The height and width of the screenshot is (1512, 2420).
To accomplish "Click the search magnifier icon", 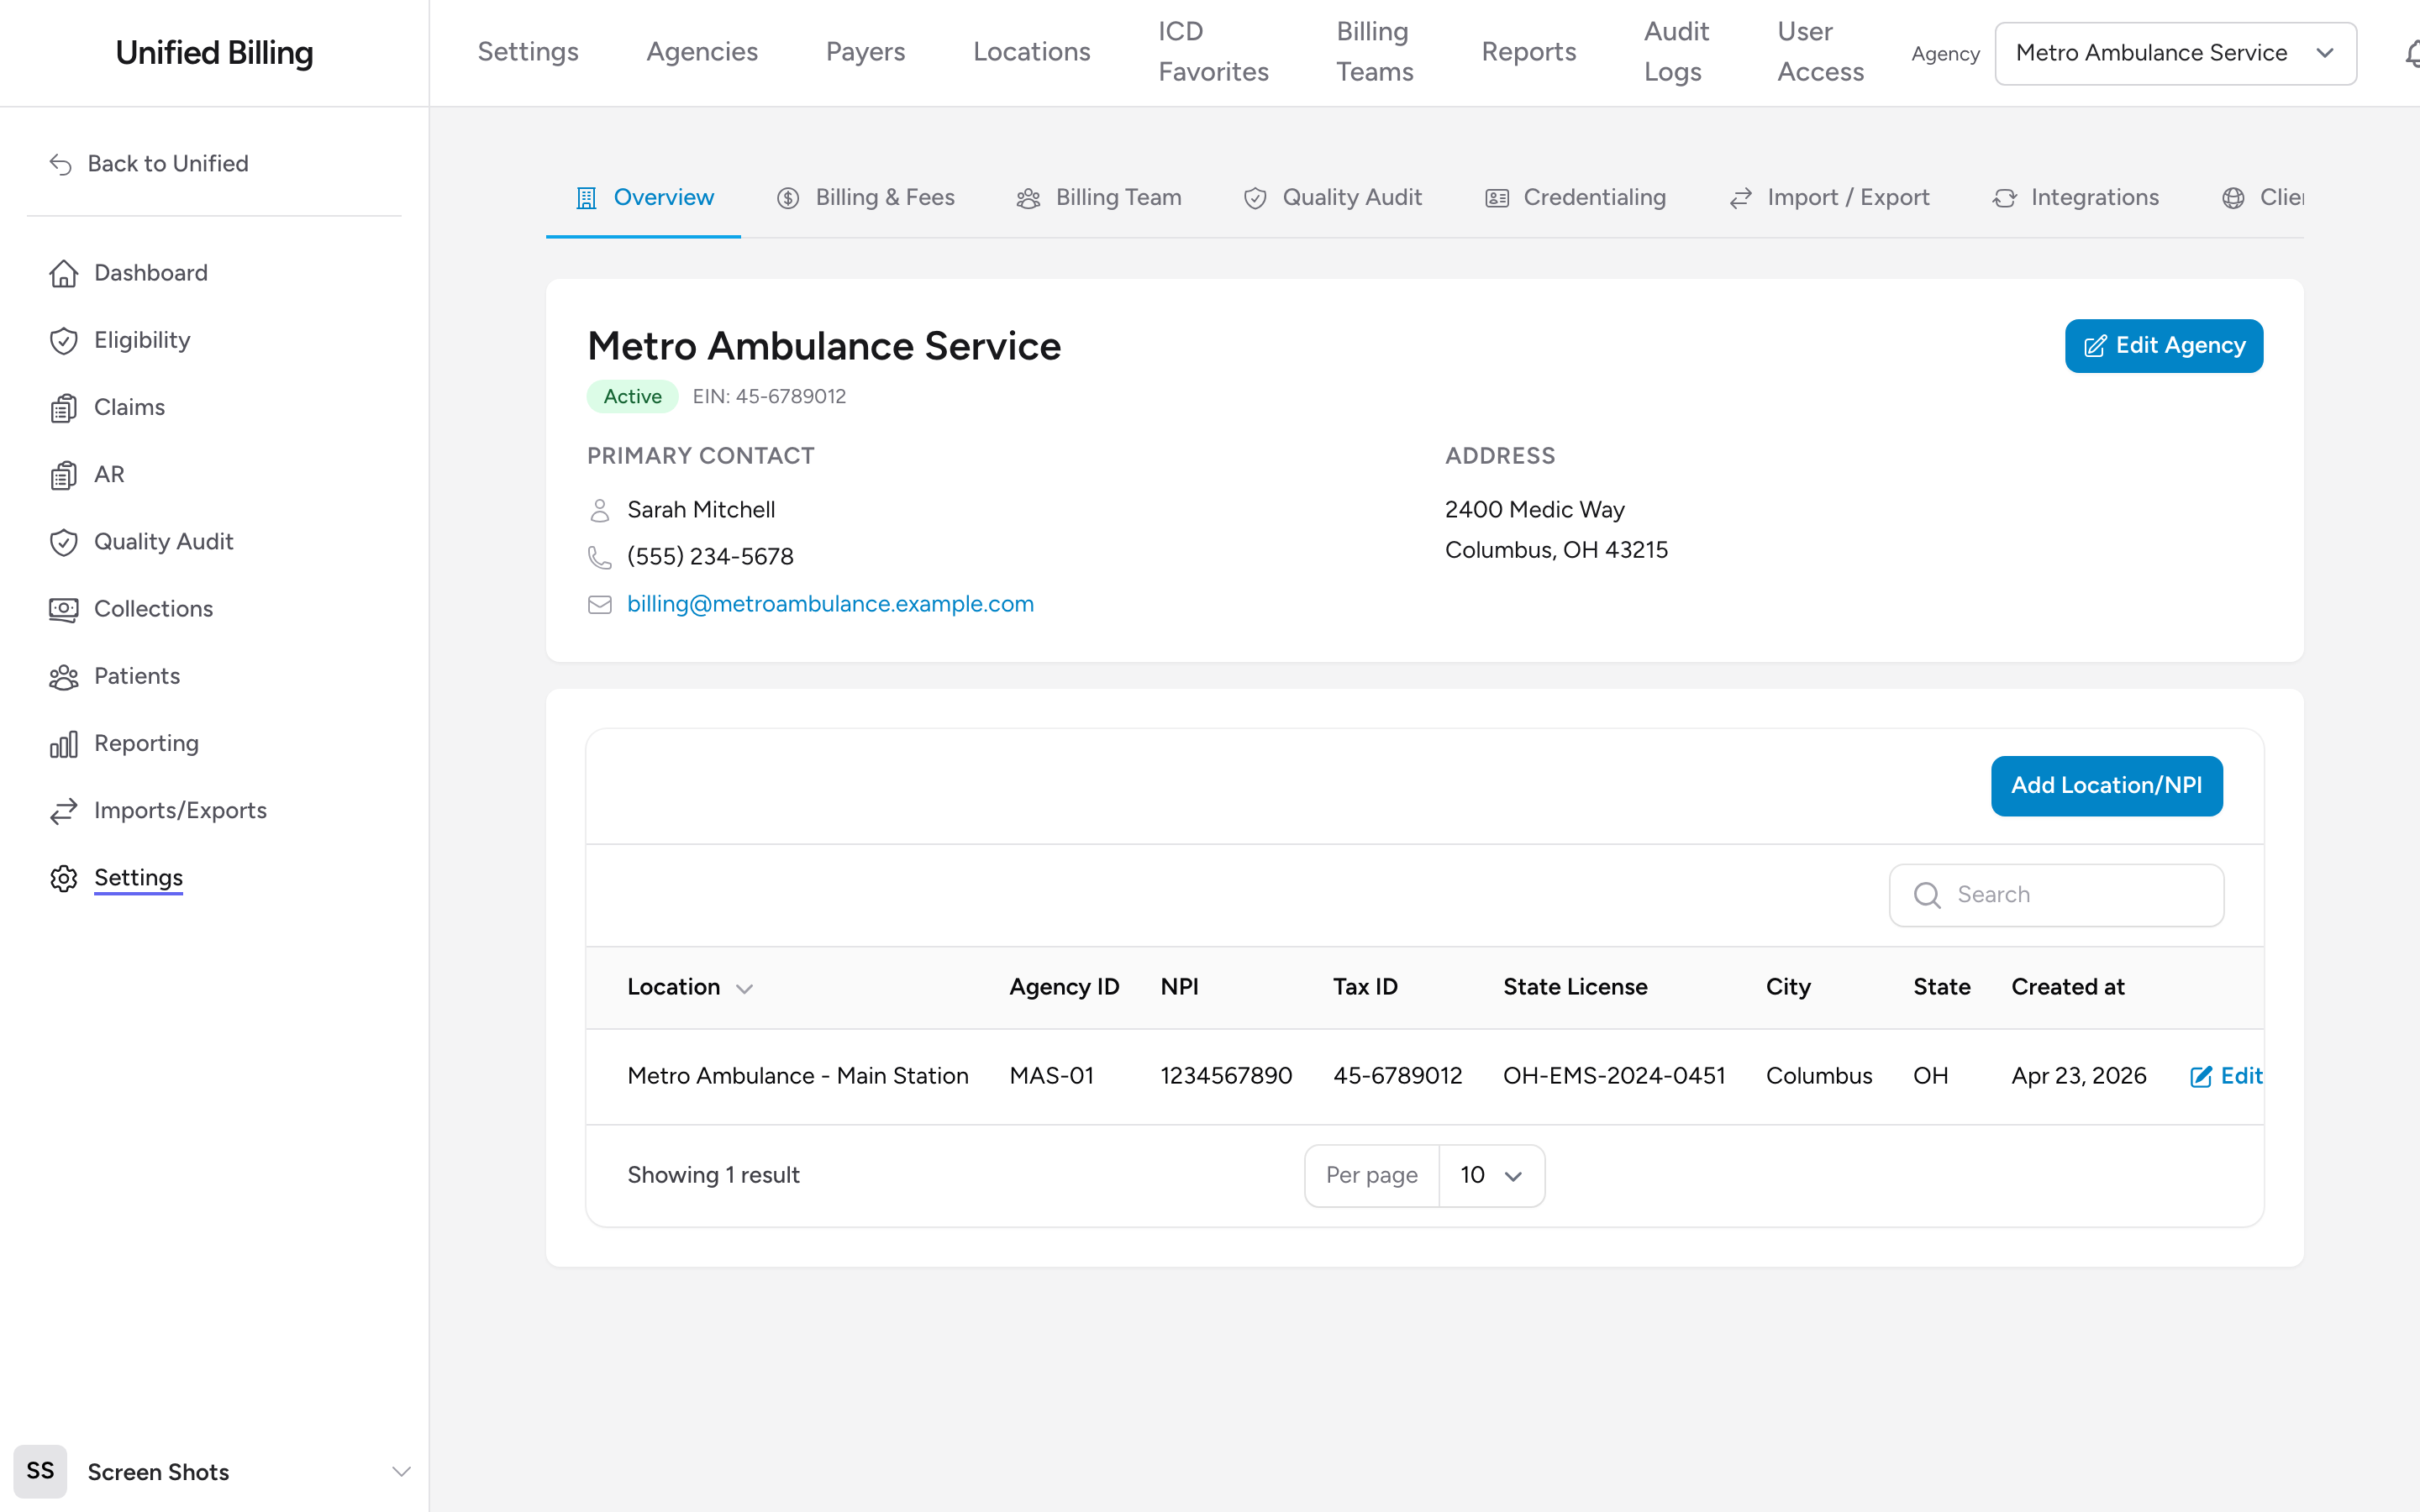I will coord(1927,895).
